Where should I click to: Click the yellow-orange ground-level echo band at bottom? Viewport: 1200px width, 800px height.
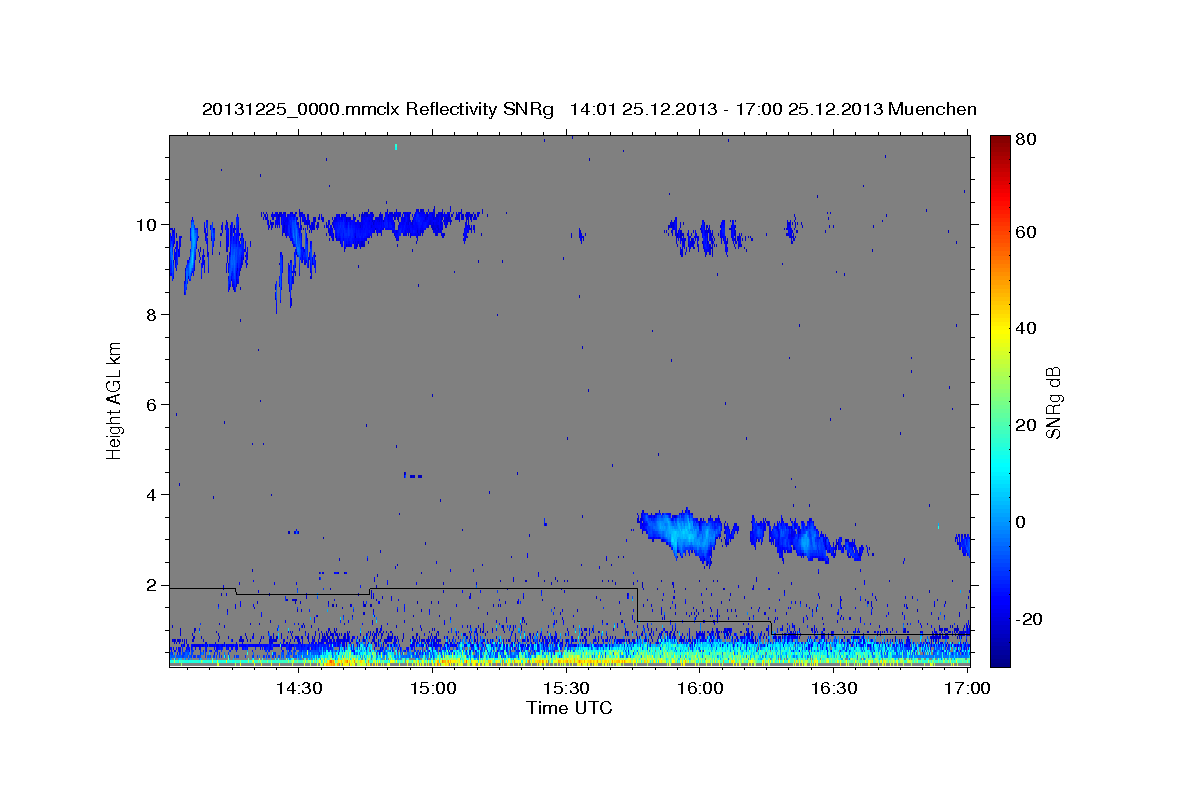[x=569, y=659]
